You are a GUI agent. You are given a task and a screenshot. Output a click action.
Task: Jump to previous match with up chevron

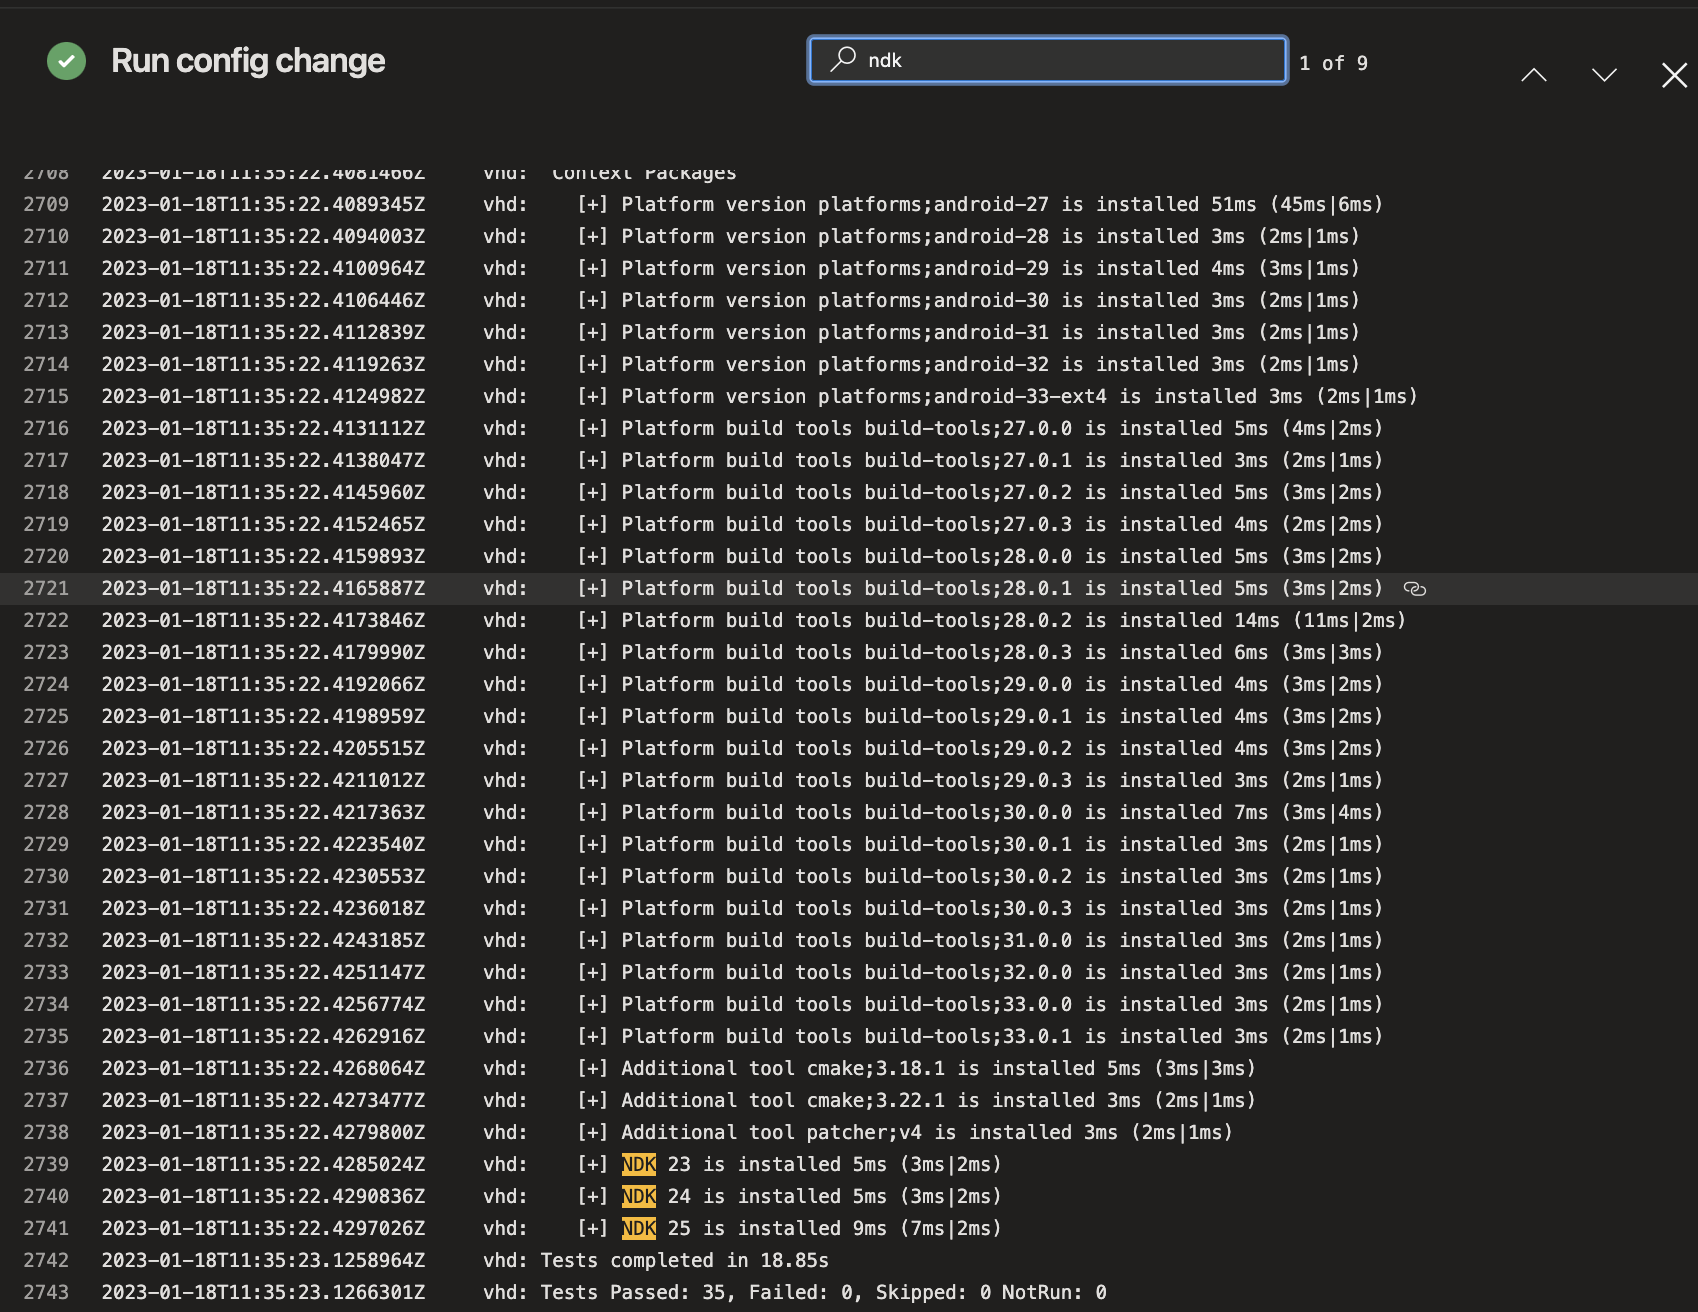click(x=1533, y=75)
